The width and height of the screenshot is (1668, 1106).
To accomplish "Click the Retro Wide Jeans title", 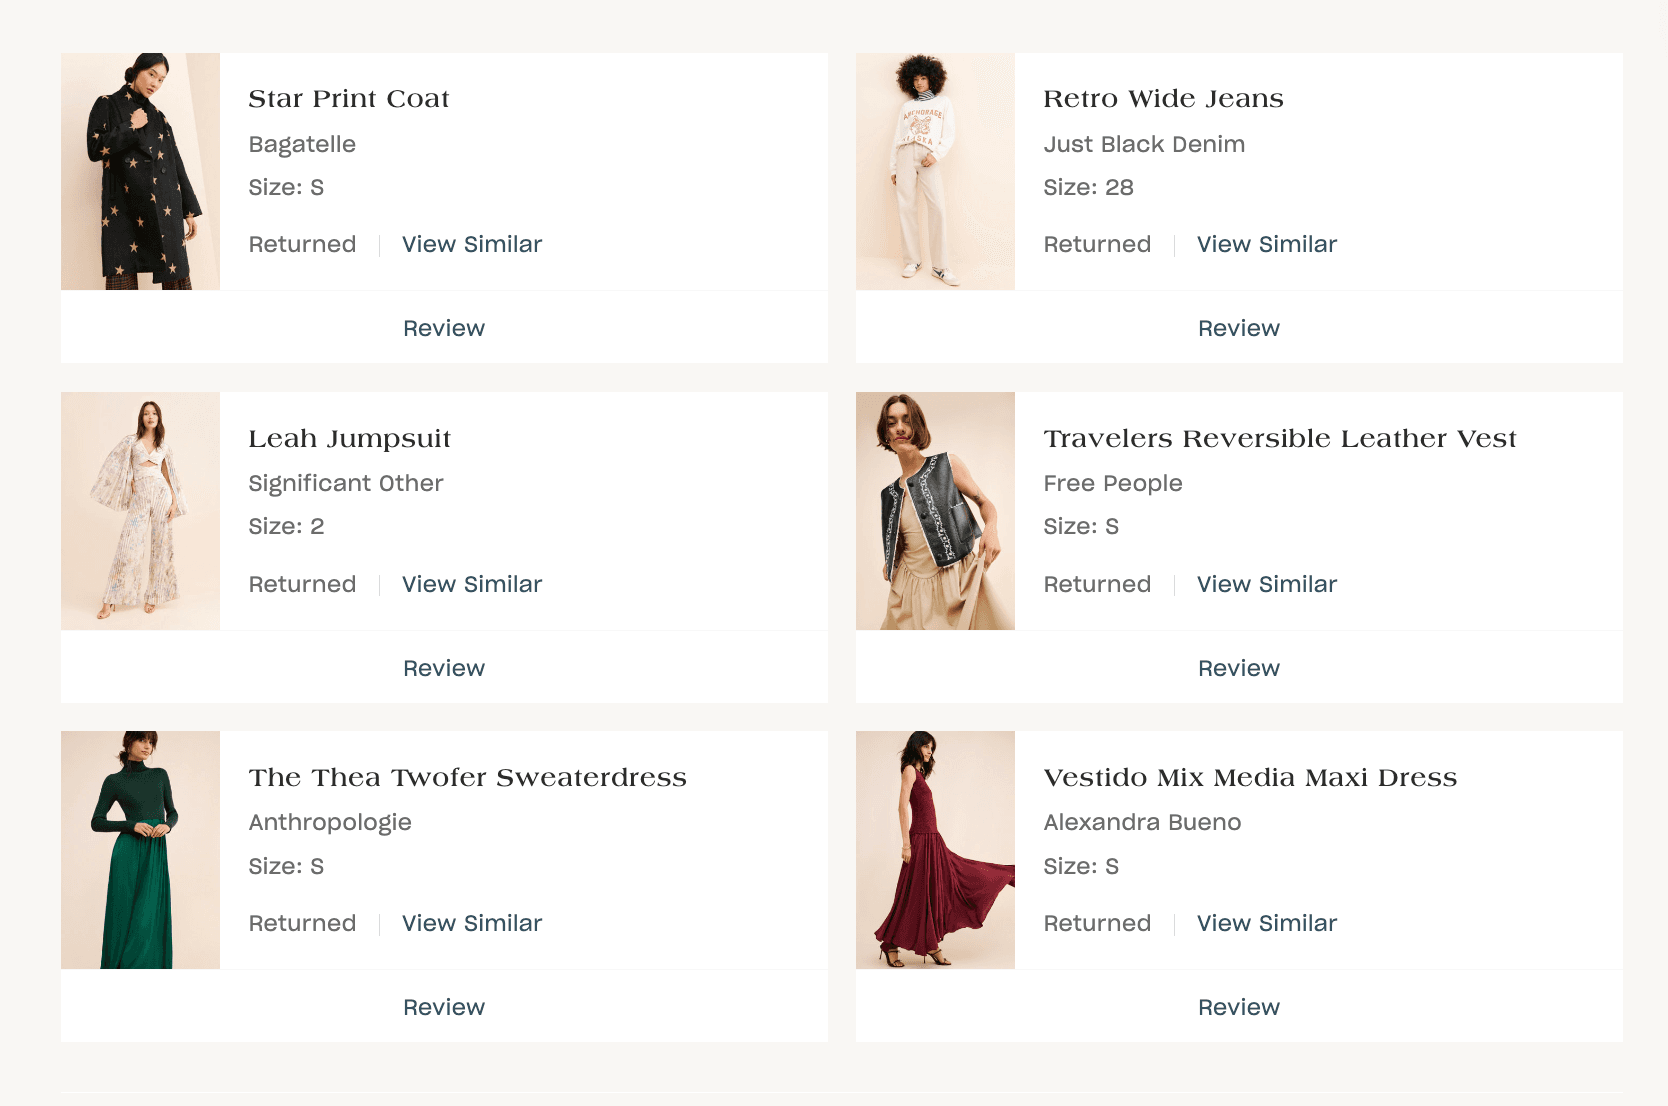I will [x=1163, y=98].
